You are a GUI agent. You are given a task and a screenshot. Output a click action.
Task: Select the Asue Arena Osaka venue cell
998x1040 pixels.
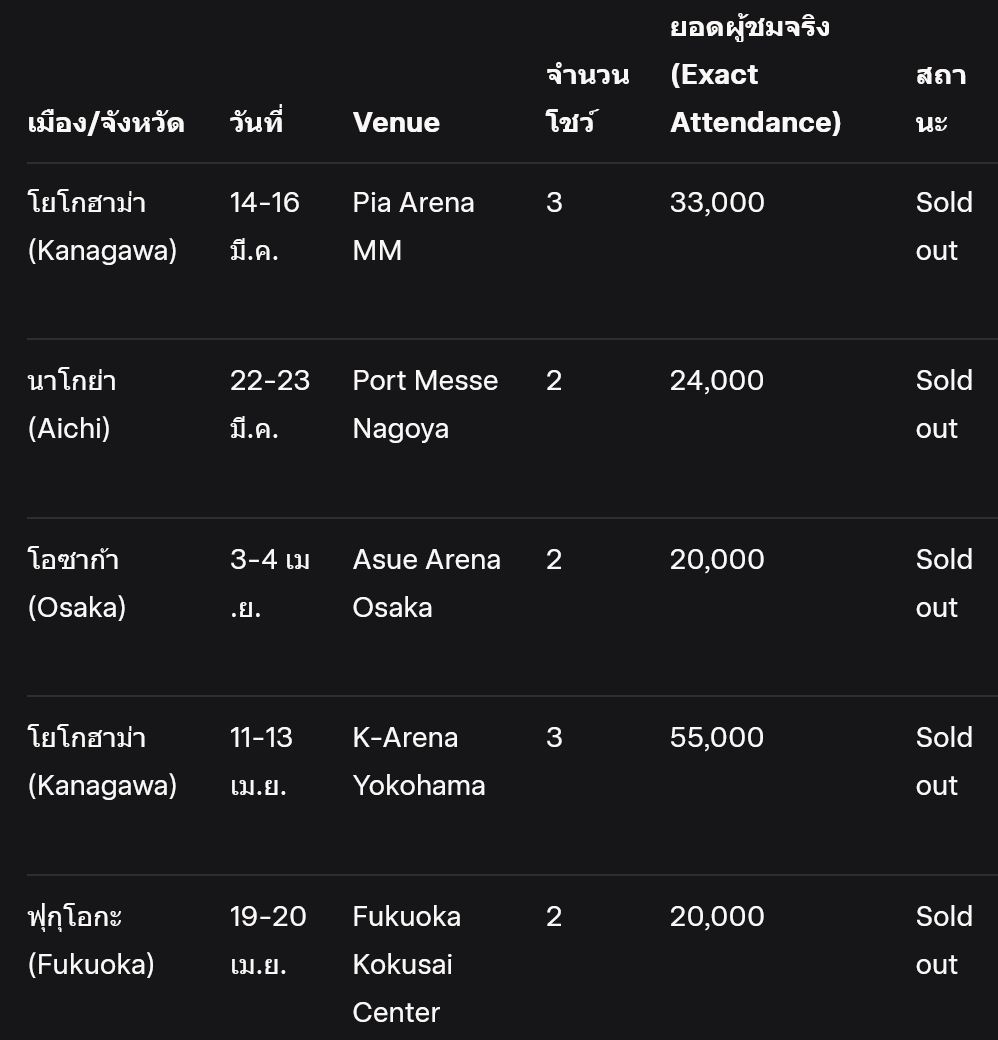(426, 583)
